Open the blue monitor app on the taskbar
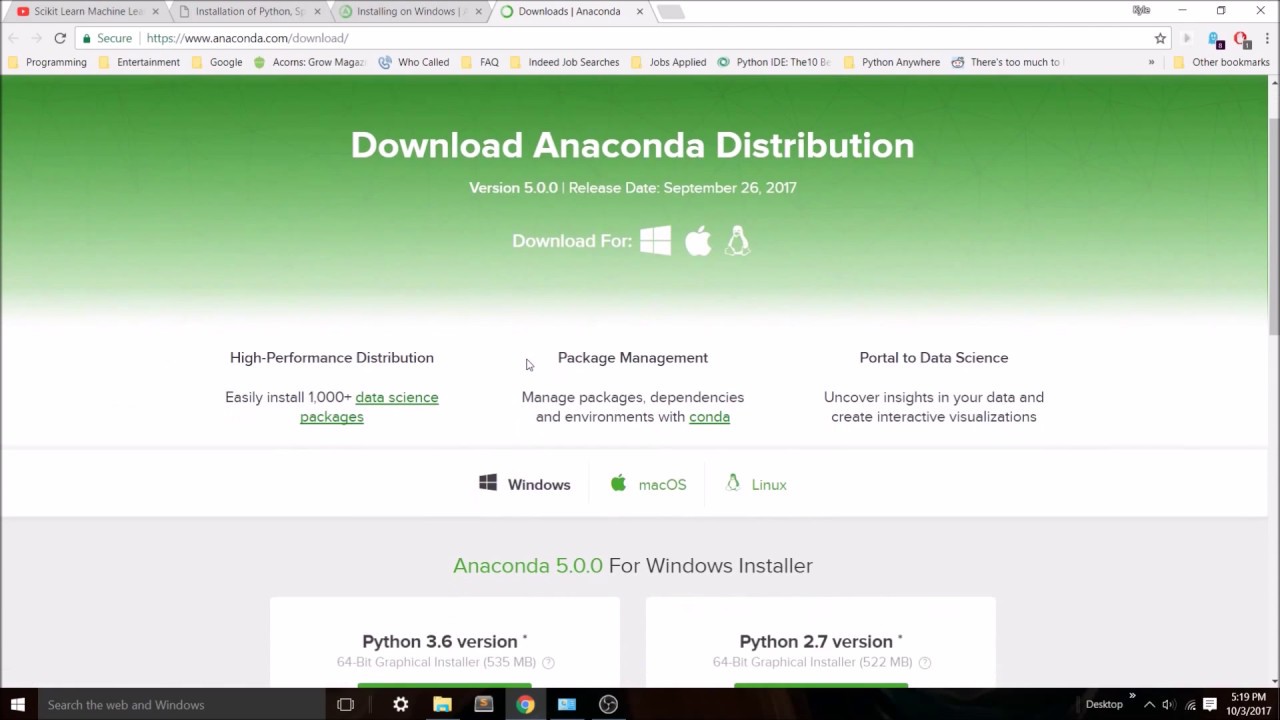The width and height of the screenshot is (1280, 720). [567, 704]
